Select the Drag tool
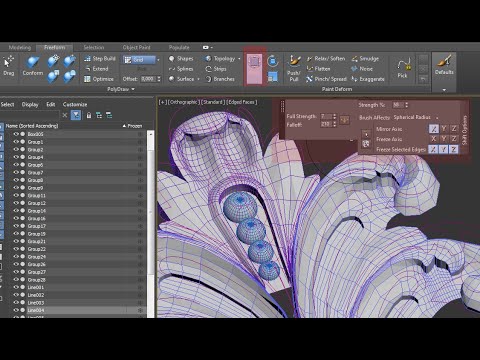The width and height of the screenshot is (480, 360). coord(8,66)
